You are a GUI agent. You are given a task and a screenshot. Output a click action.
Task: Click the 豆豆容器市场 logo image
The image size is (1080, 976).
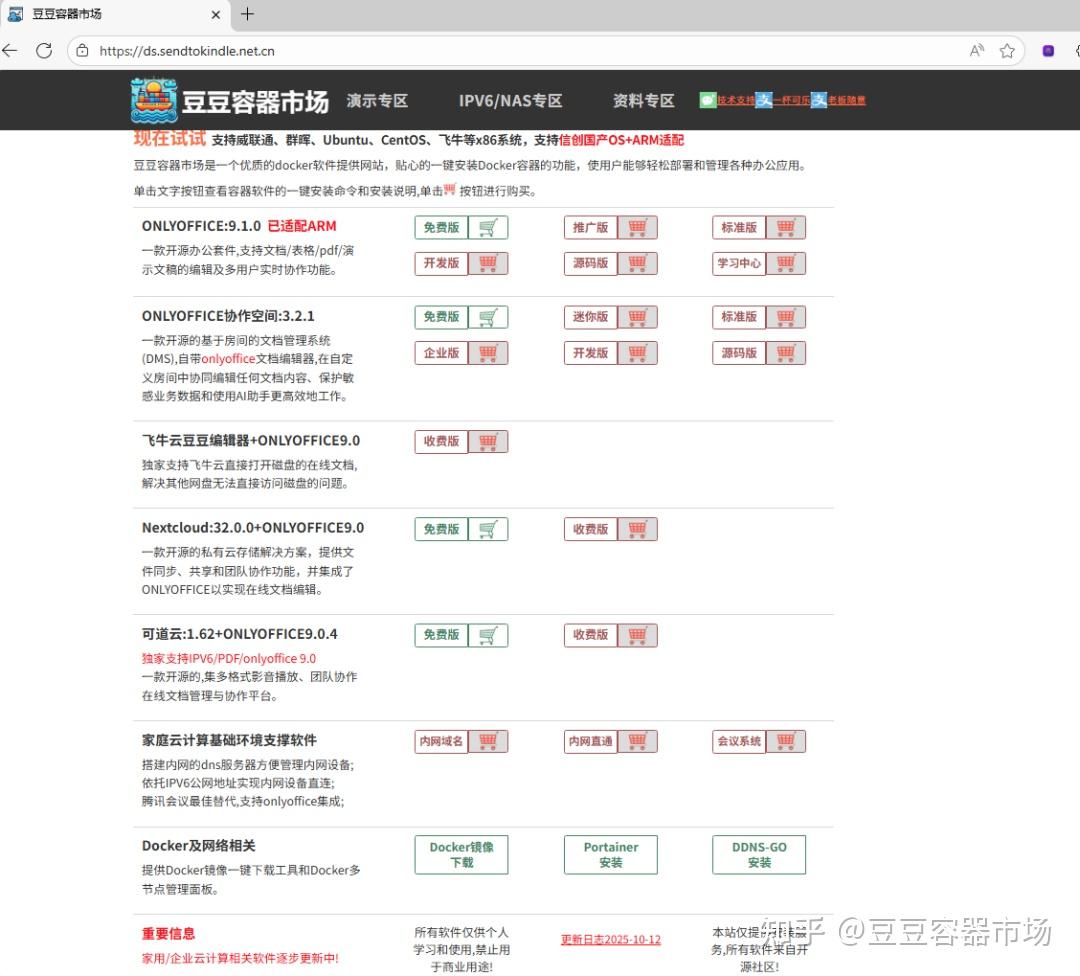tap(154, 101)
